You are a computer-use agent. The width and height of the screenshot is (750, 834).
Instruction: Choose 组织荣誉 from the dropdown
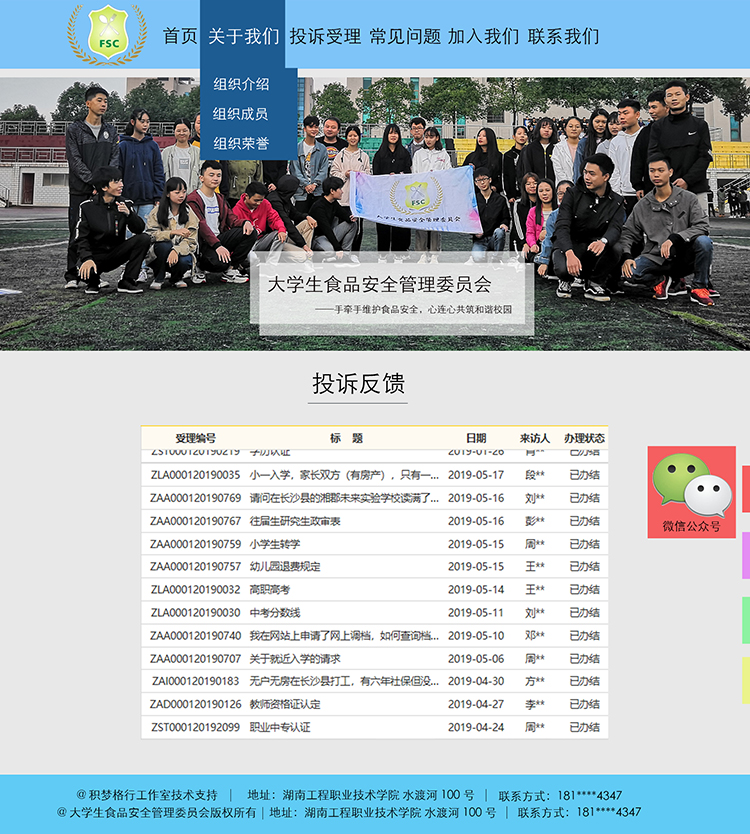click(x=241, y=144)
